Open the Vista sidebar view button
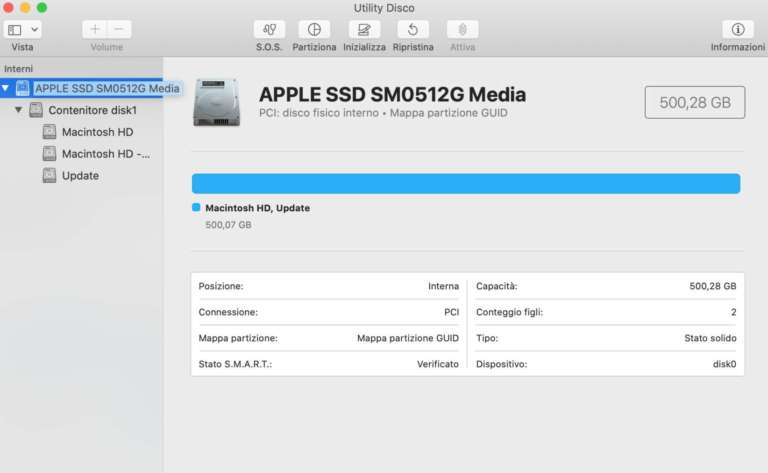This screenshot has width=768, height=473. click(15, 30)
